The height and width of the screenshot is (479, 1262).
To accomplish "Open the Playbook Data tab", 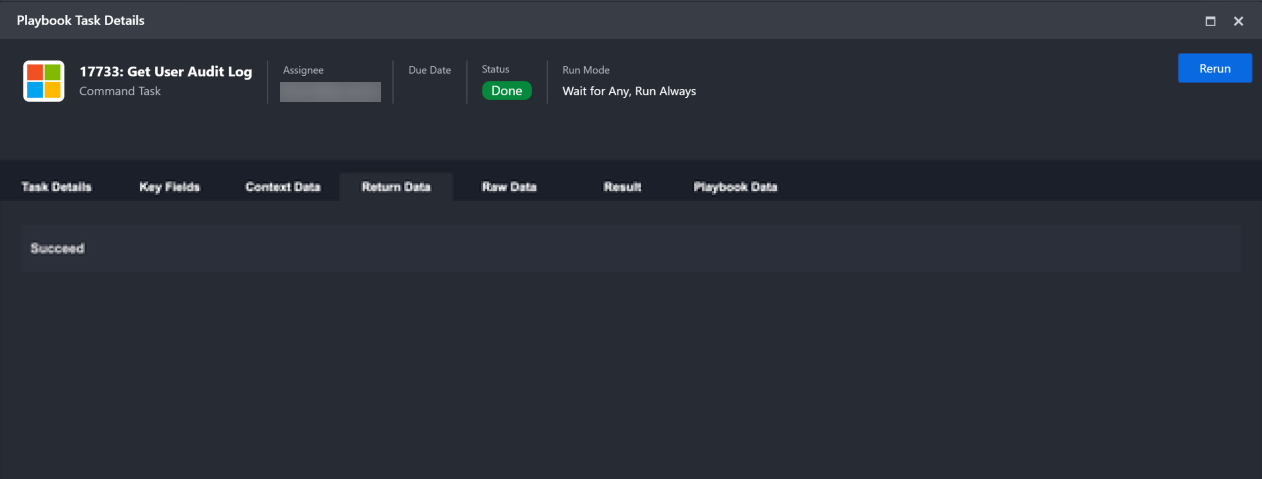I will click(x=735, y=187).
